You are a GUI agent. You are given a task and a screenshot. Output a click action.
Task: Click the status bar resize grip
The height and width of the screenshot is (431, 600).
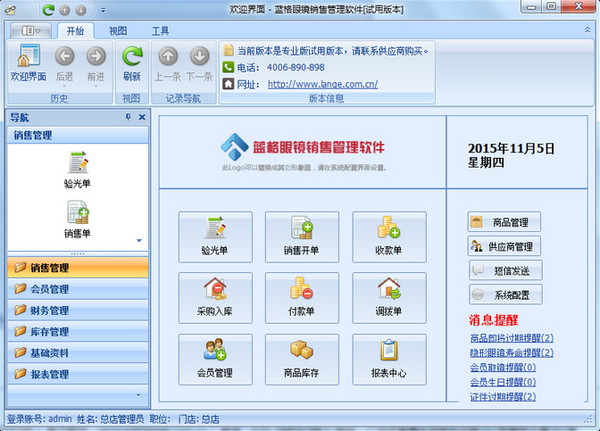point(589,420)
